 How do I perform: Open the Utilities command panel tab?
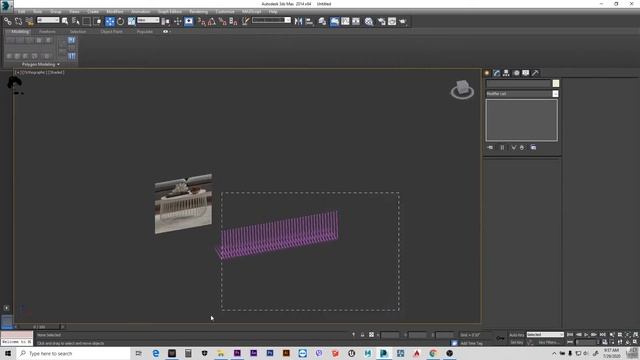click(x=535, y=73)
